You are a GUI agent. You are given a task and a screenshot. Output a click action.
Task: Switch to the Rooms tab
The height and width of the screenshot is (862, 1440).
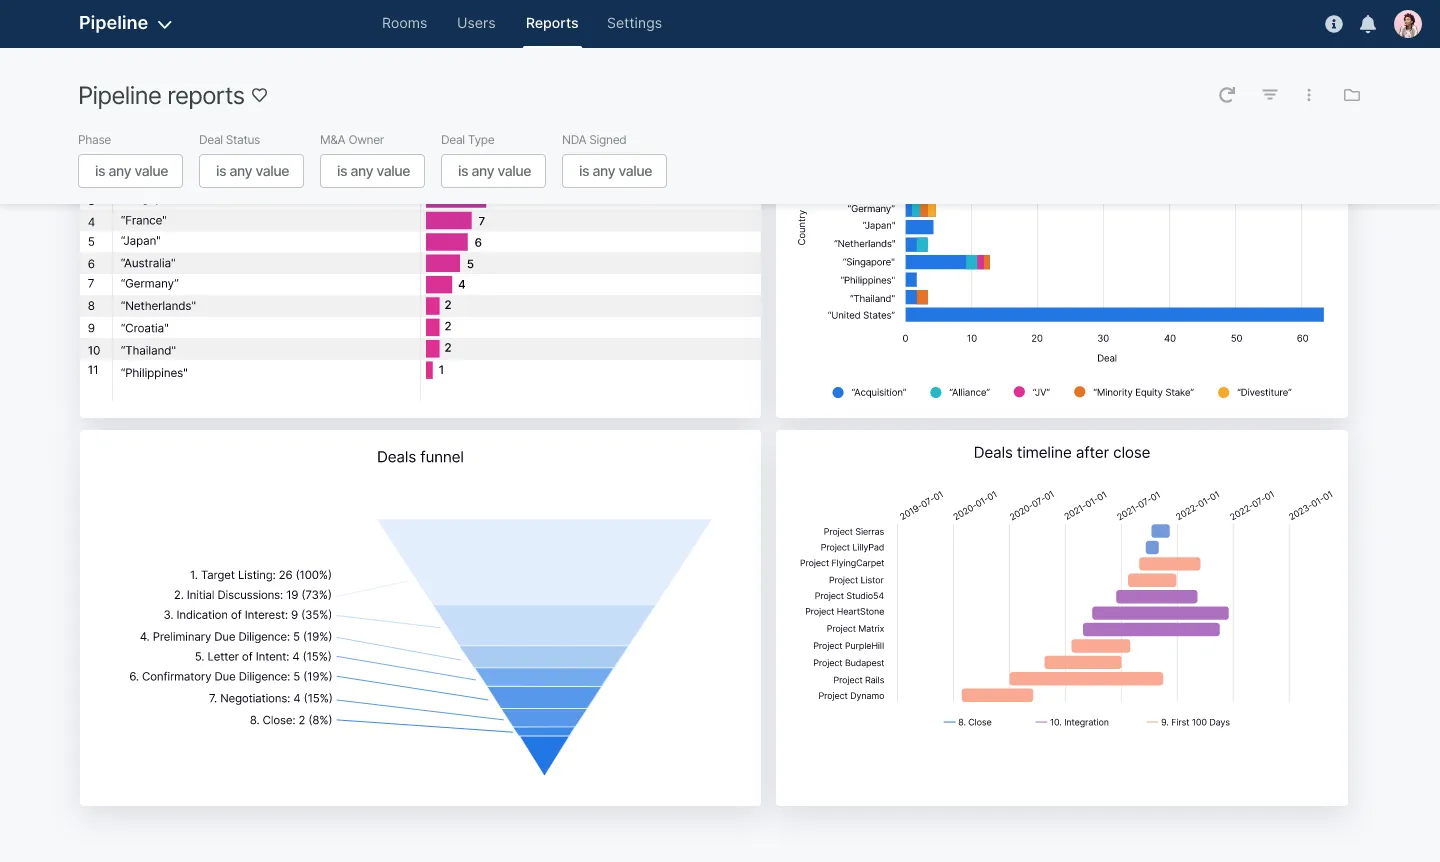click(x=404, y=23)
